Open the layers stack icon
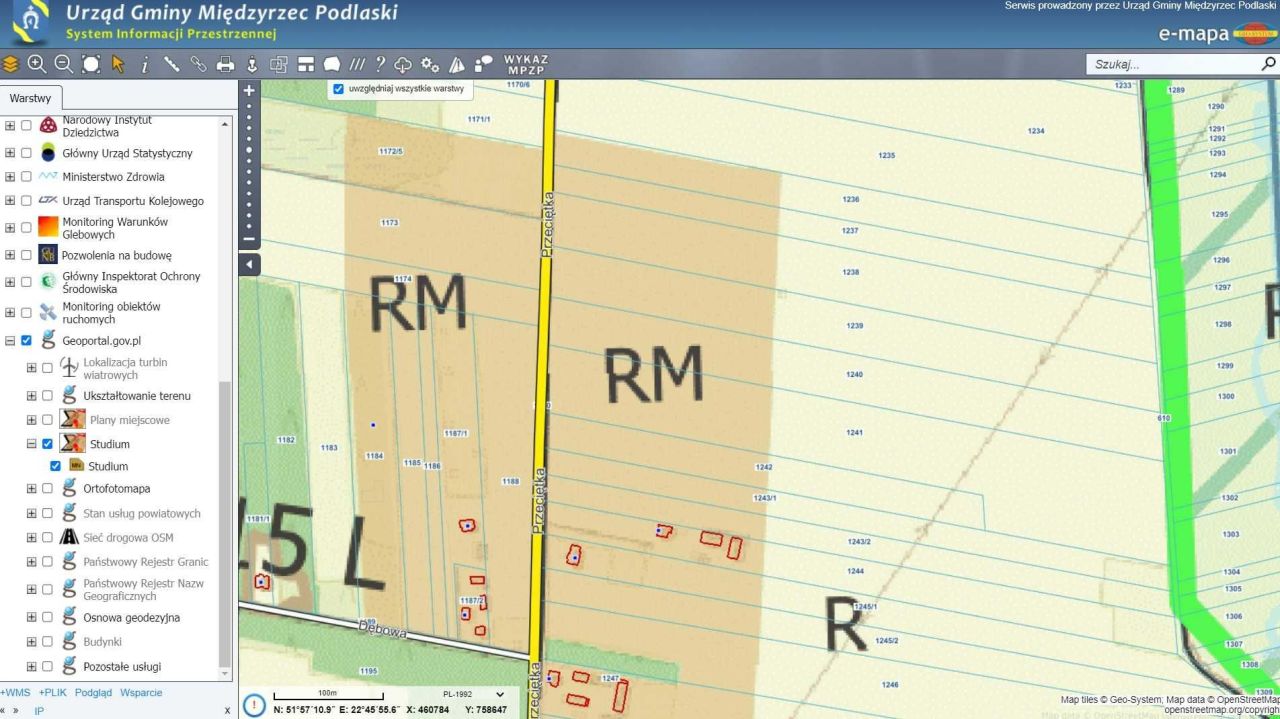Viewport: 1280px width, 719px height. click(x=11, y=64)
